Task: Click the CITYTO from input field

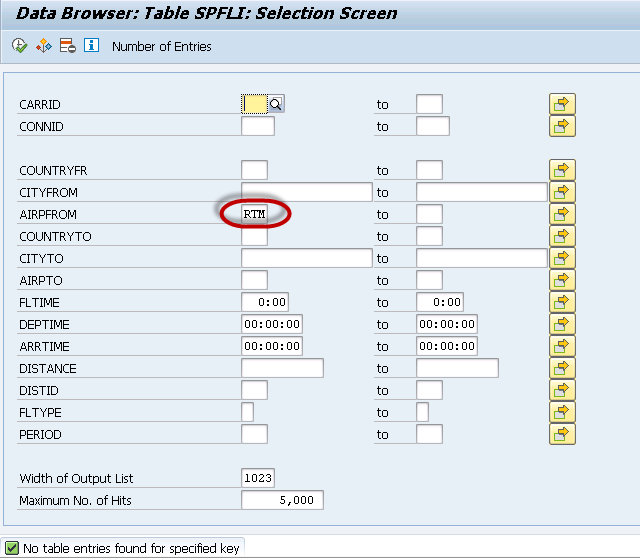Action: coord(307,258)
